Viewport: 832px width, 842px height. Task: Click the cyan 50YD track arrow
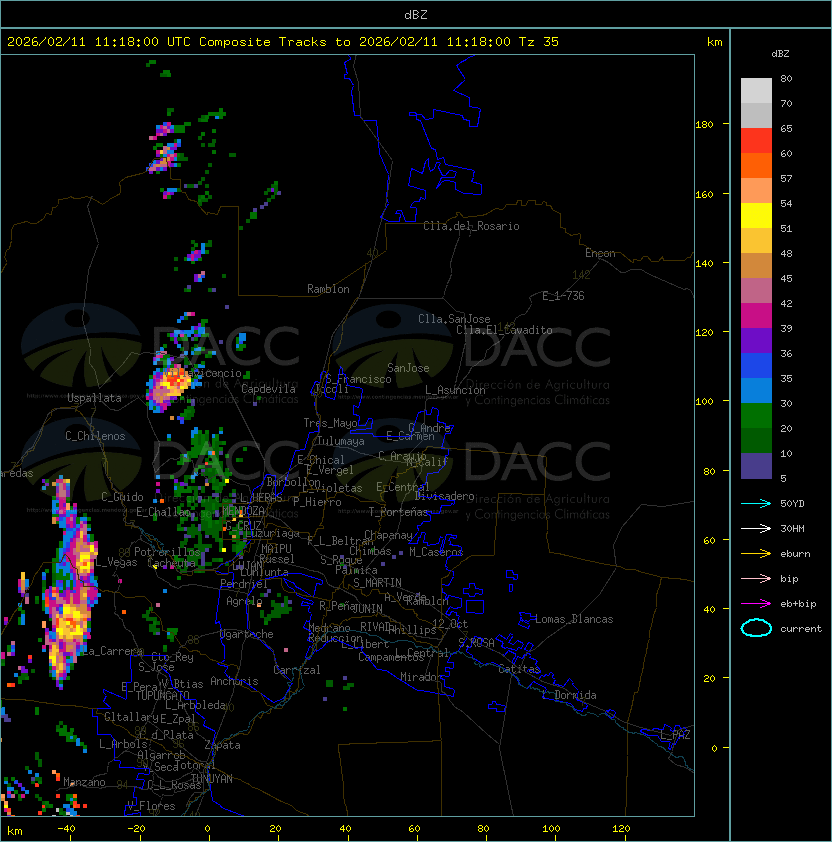[x=756, y=503]
